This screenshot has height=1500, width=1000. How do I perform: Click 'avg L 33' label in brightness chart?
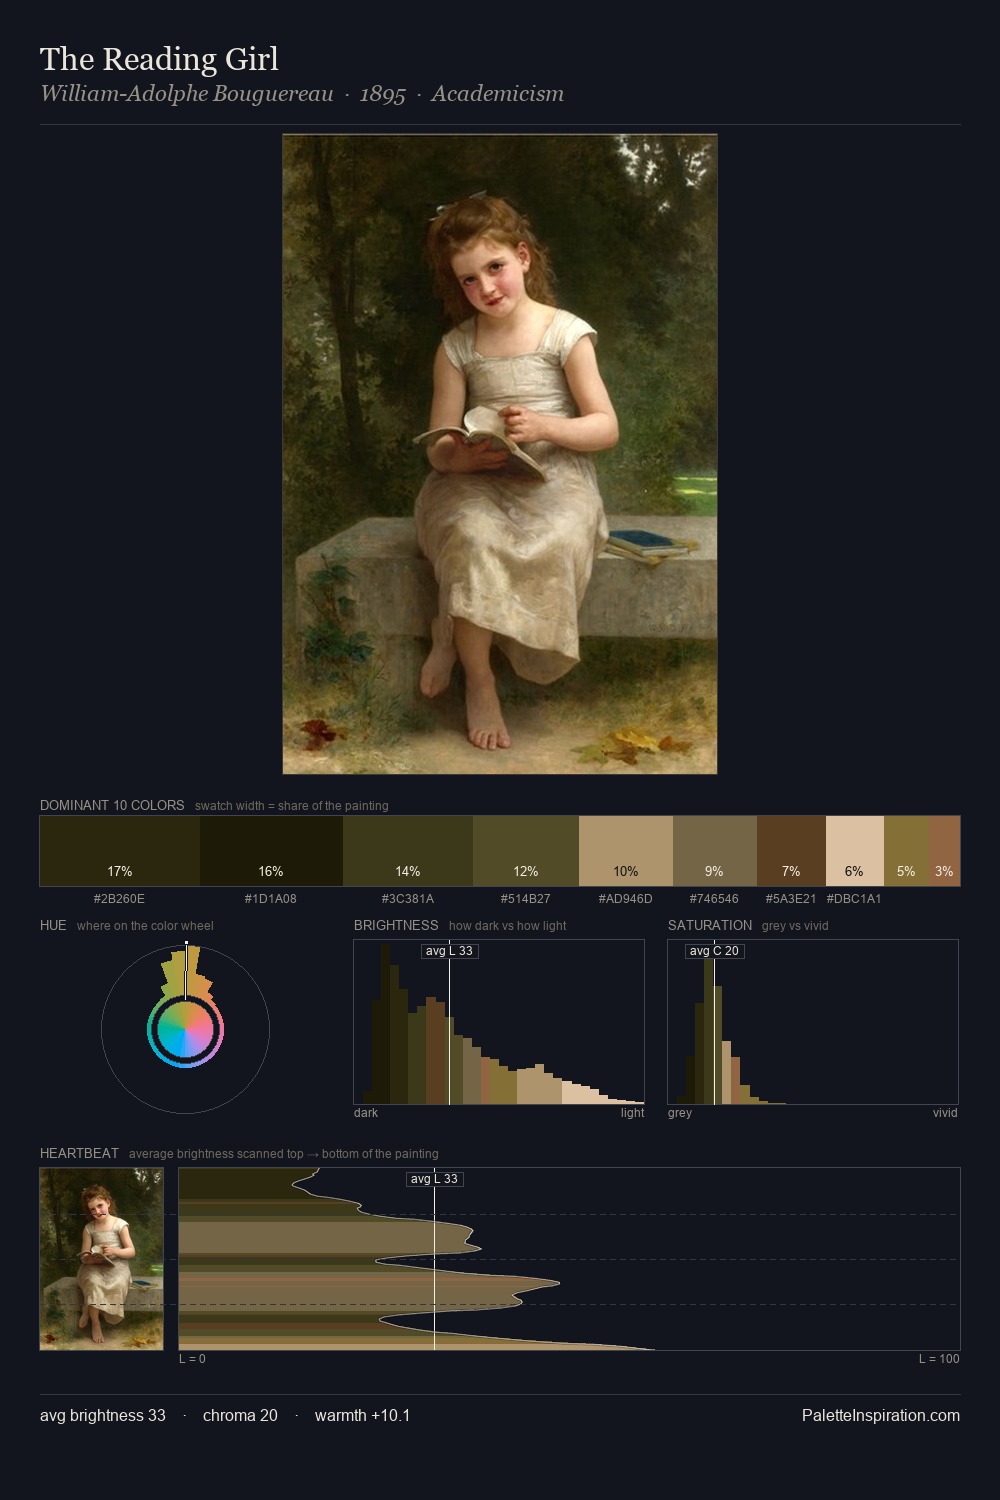[x=449, y=951]
